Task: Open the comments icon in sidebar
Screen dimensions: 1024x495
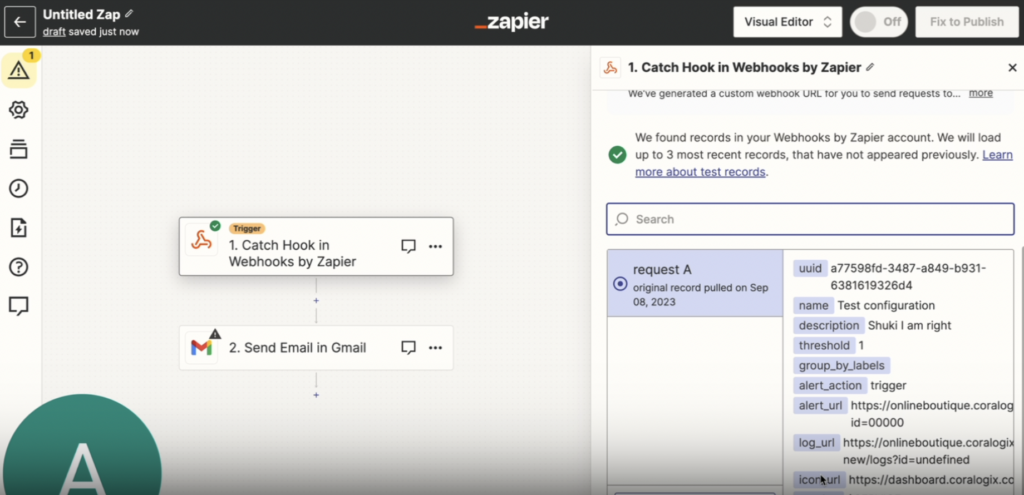Action: tap(18, 306)
